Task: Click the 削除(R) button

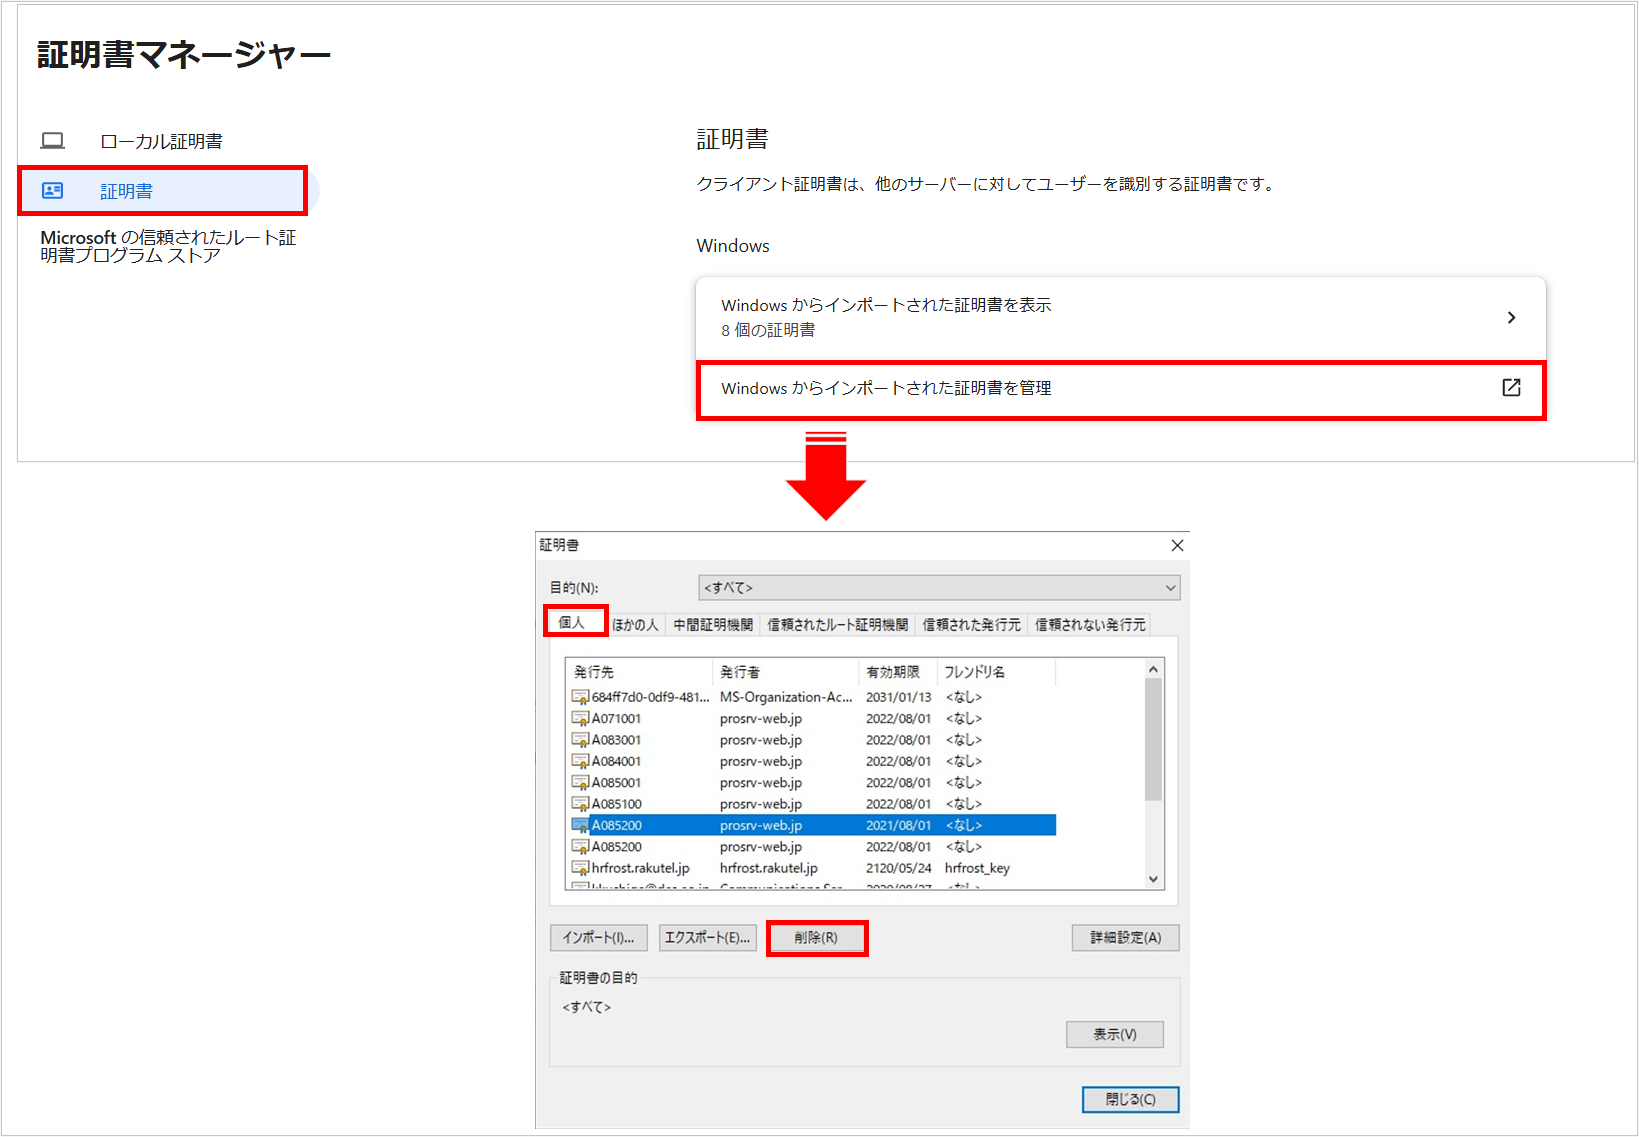Action: point(816,938)
